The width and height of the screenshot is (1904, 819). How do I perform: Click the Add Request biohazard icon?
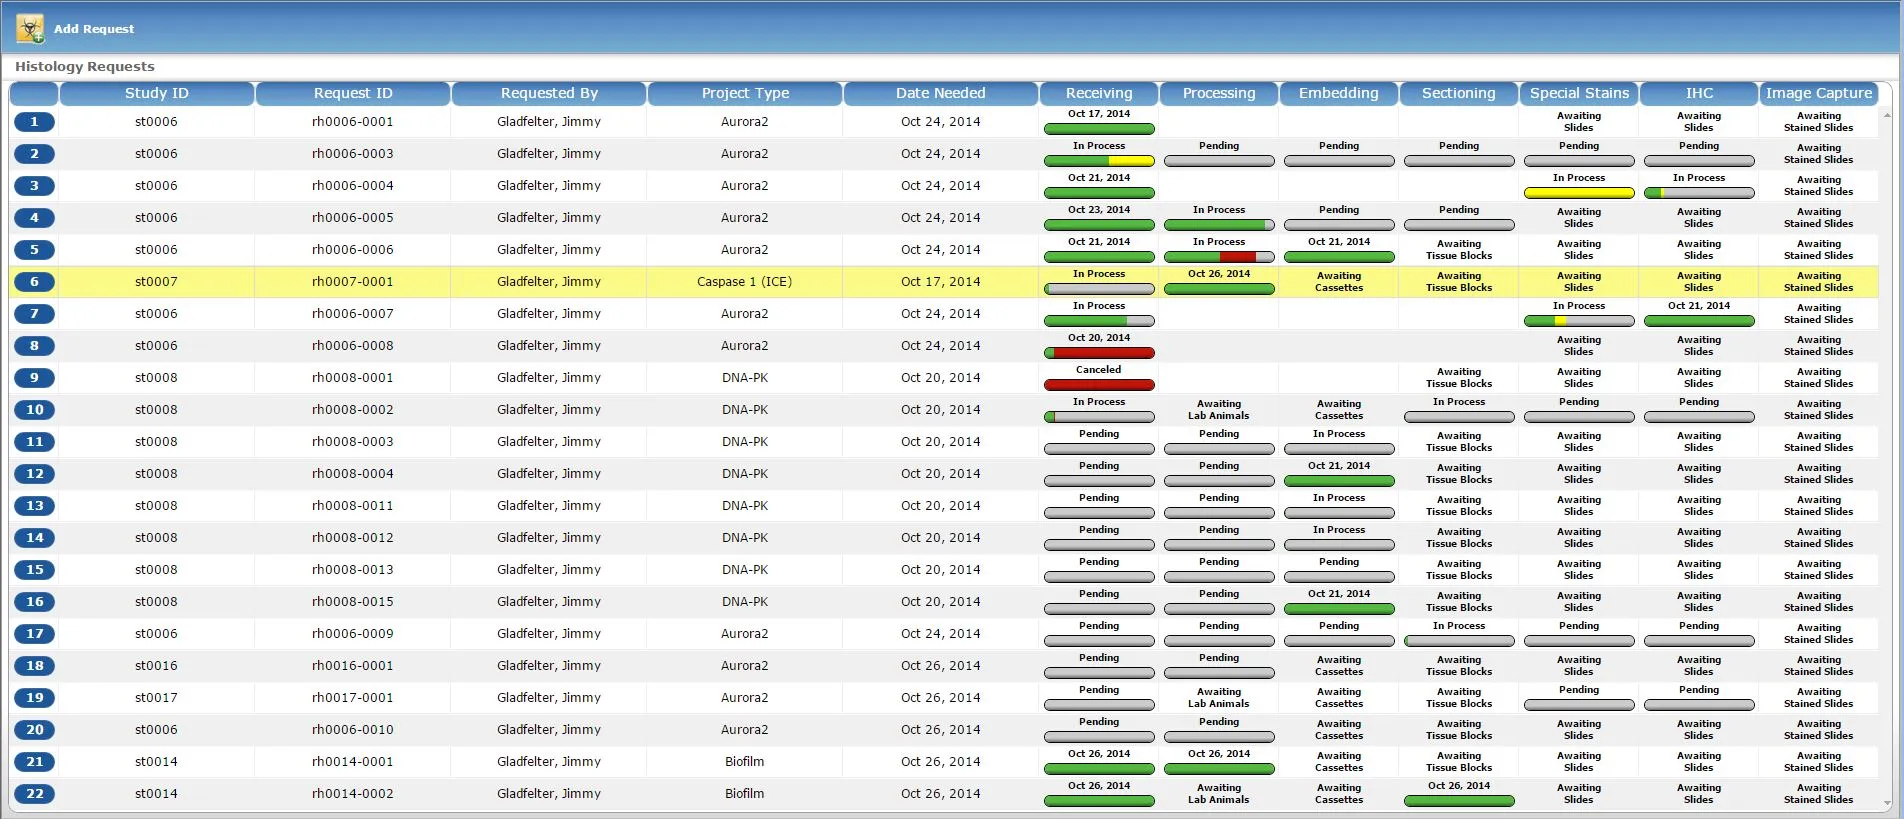pyautogui.click(x=30, y=28)
